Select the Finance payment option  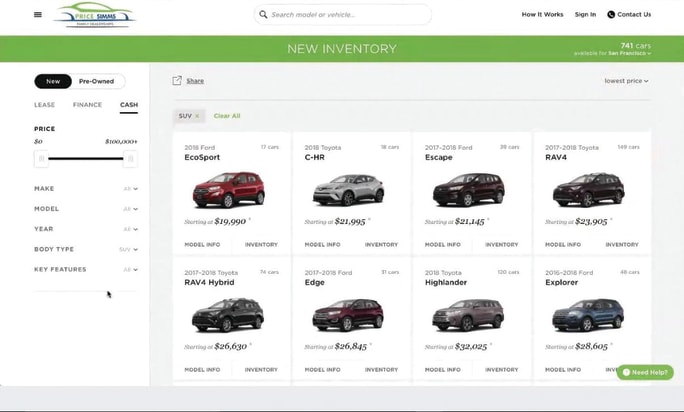click(87, 105)
